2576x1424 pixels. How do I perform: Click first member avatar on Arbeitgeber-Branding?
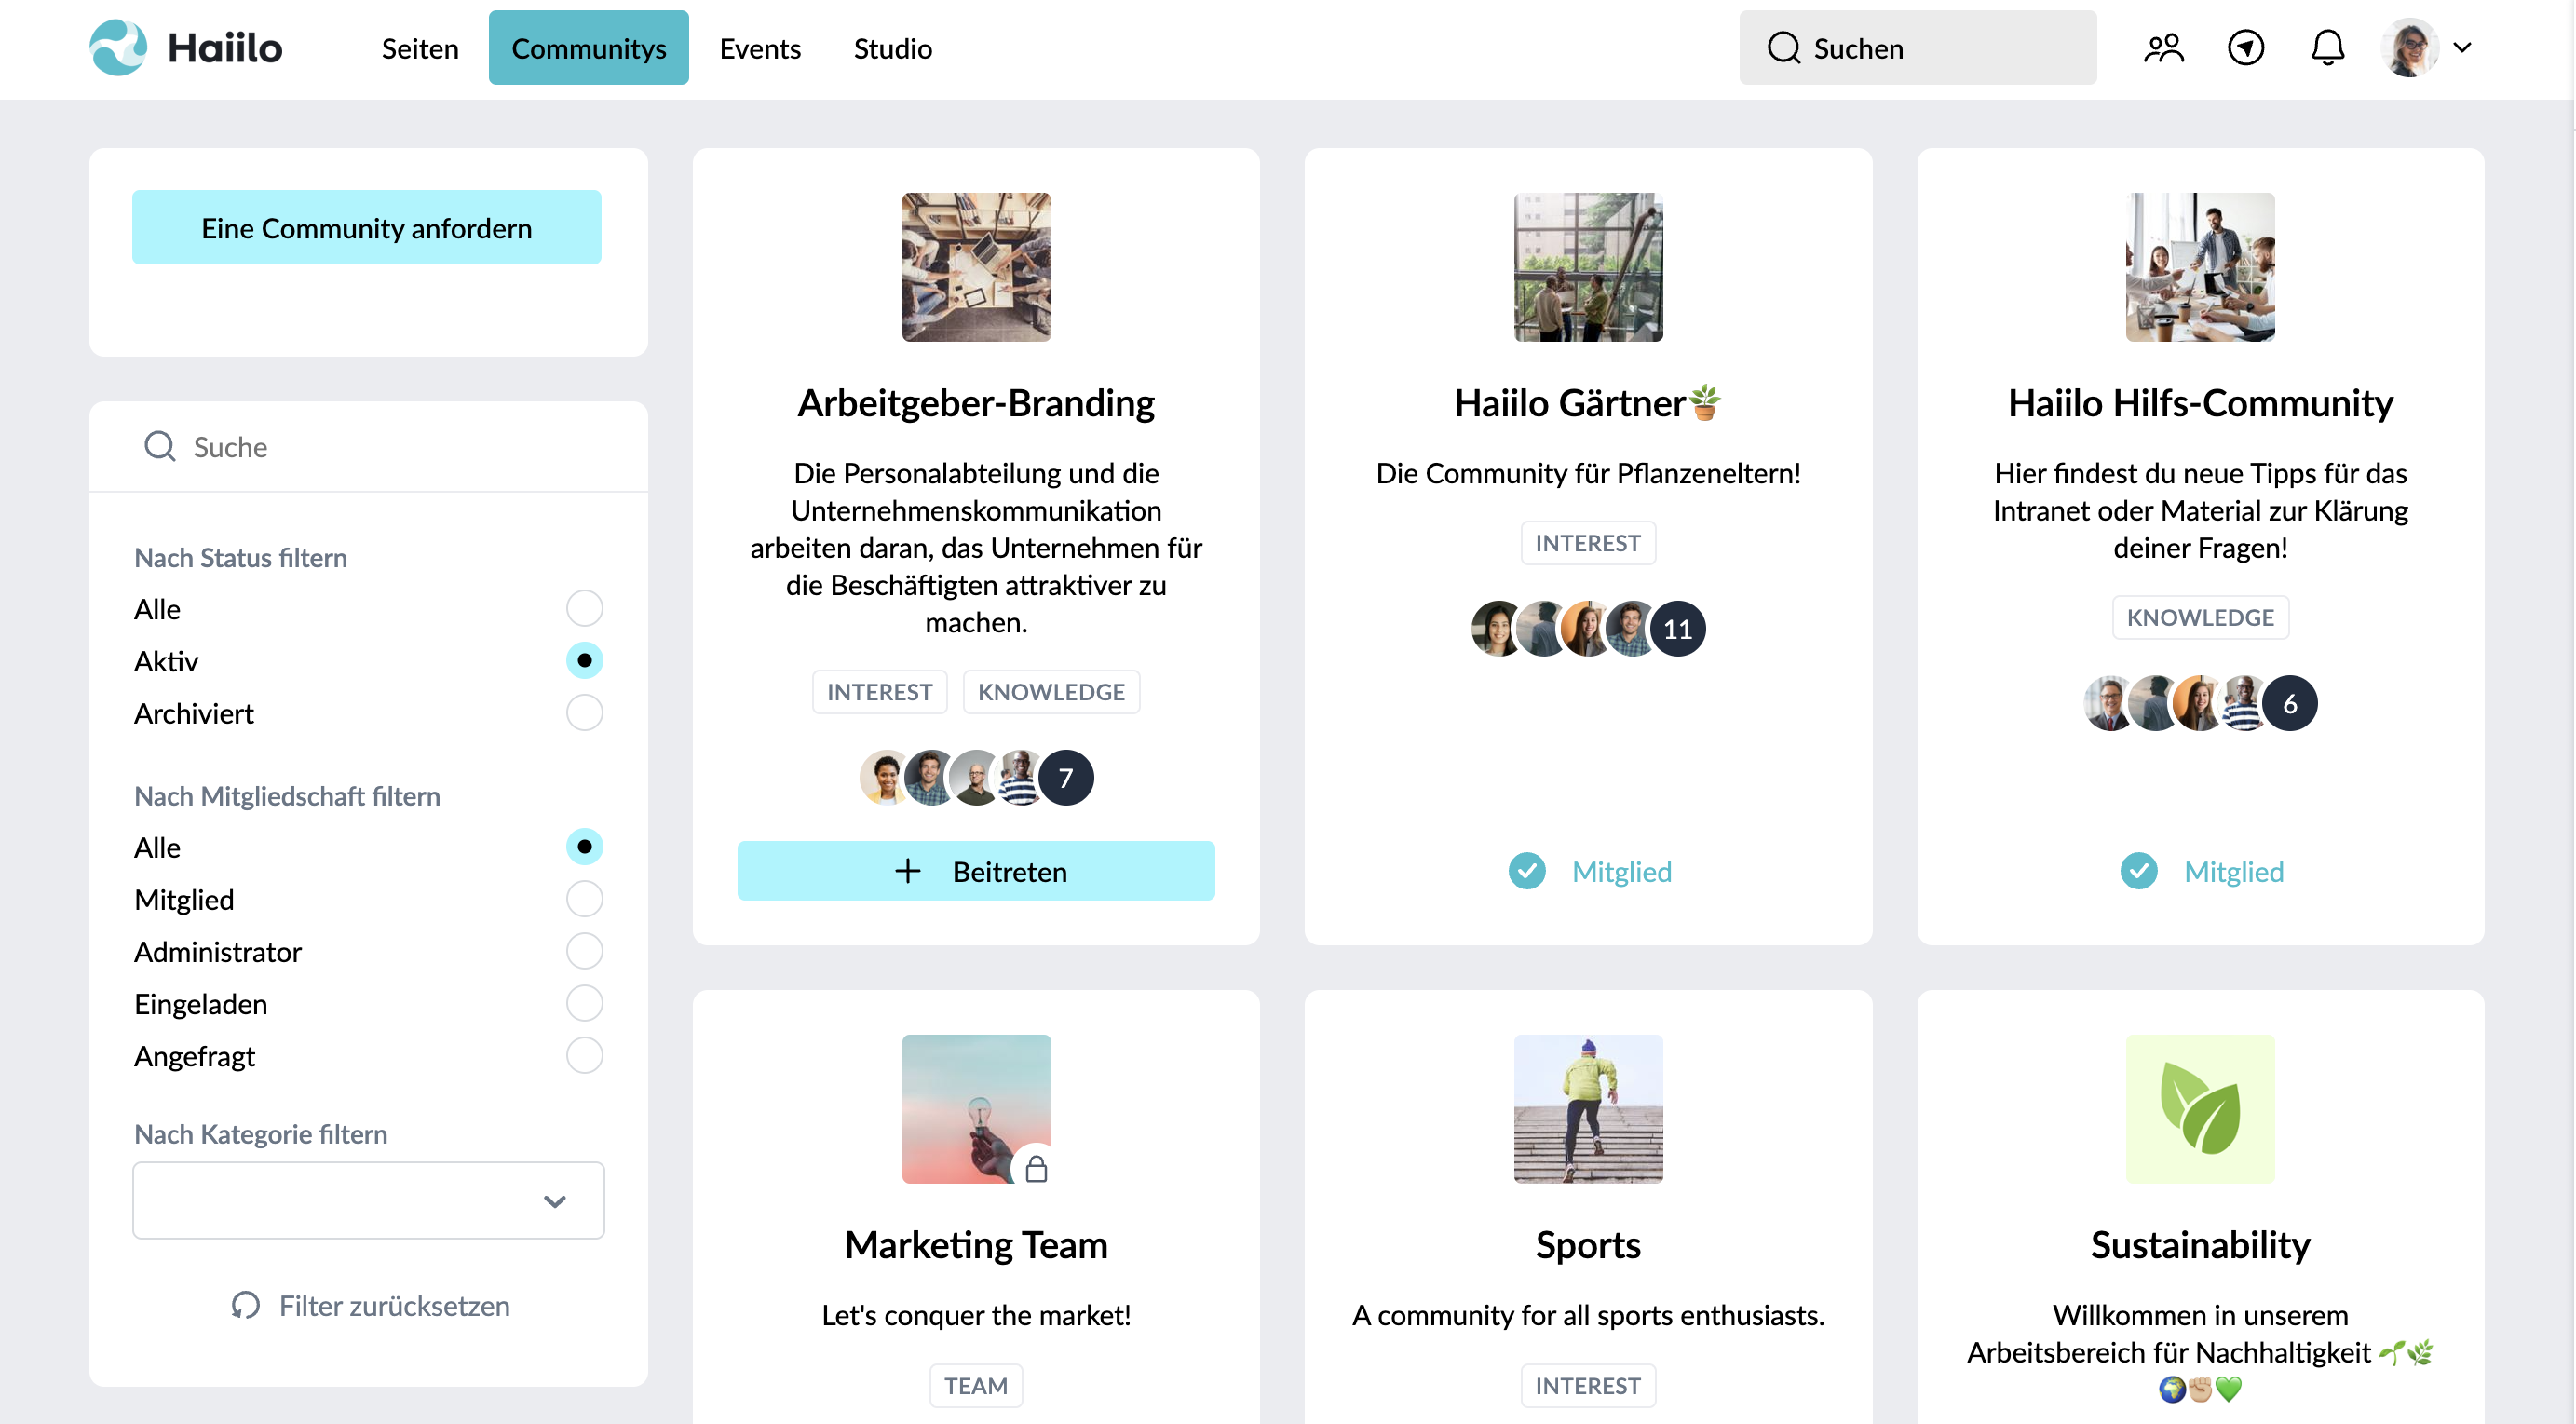tap(885, 778)
